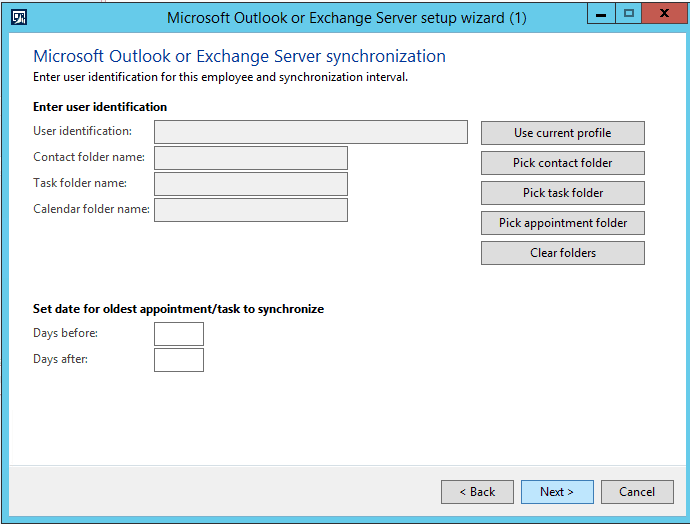Go to previous step with Back button
This screenshot has height=524, width=690.
pyautogui.click(x=477, y=491)
